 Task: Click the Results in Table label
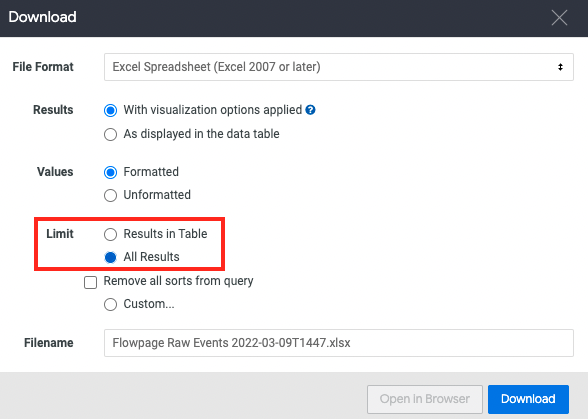165,234
